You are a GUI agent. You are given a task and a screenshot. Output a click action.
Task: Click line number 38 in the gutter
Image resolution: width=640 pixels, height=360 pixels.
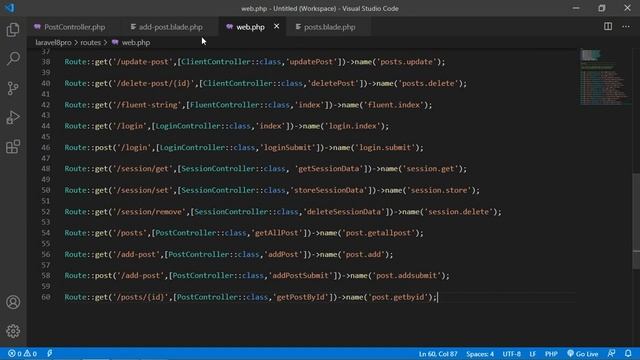click(x=46, y=62)
